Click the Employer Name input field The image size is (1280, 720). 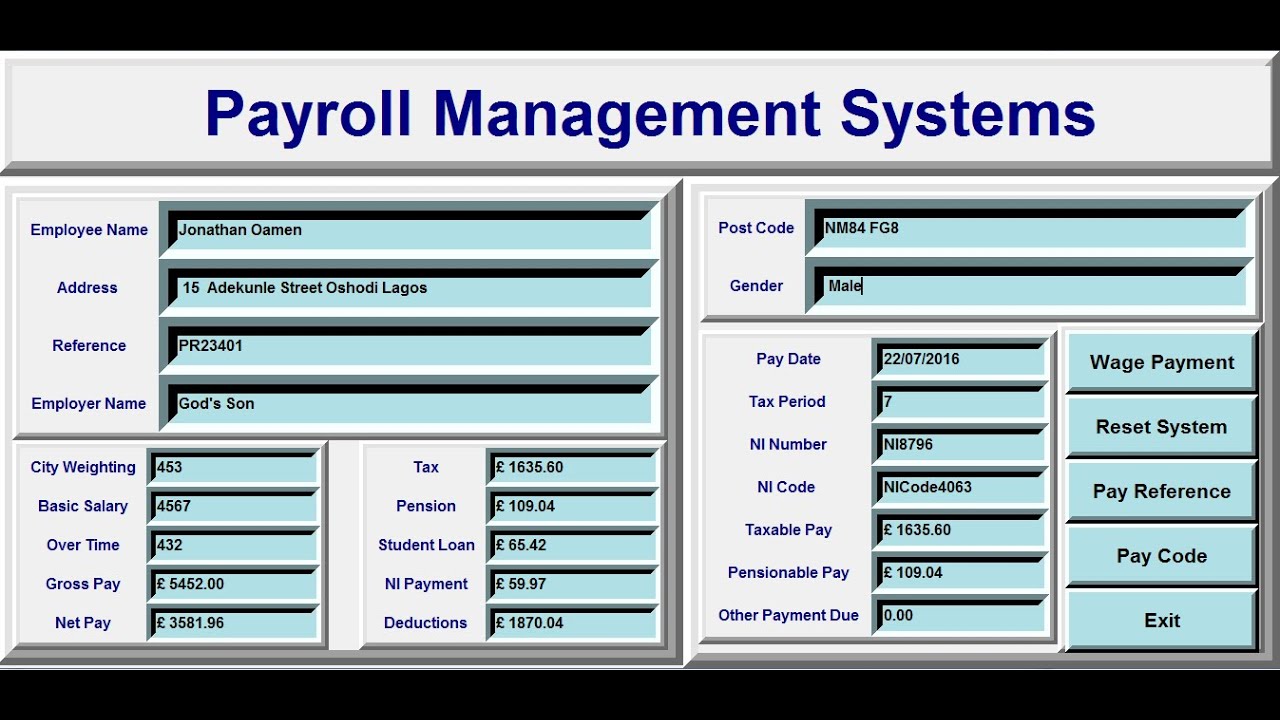pyautogui.click(x=409, y=403)
